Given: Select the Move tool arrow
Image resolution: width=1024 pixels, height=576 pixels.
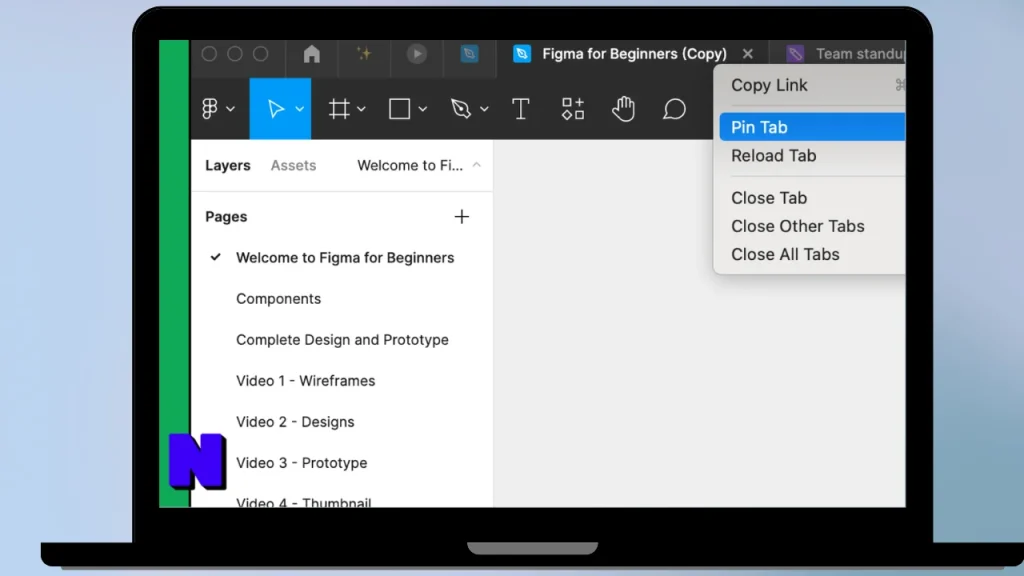Looking at the screenshot, I should (275, 108).
